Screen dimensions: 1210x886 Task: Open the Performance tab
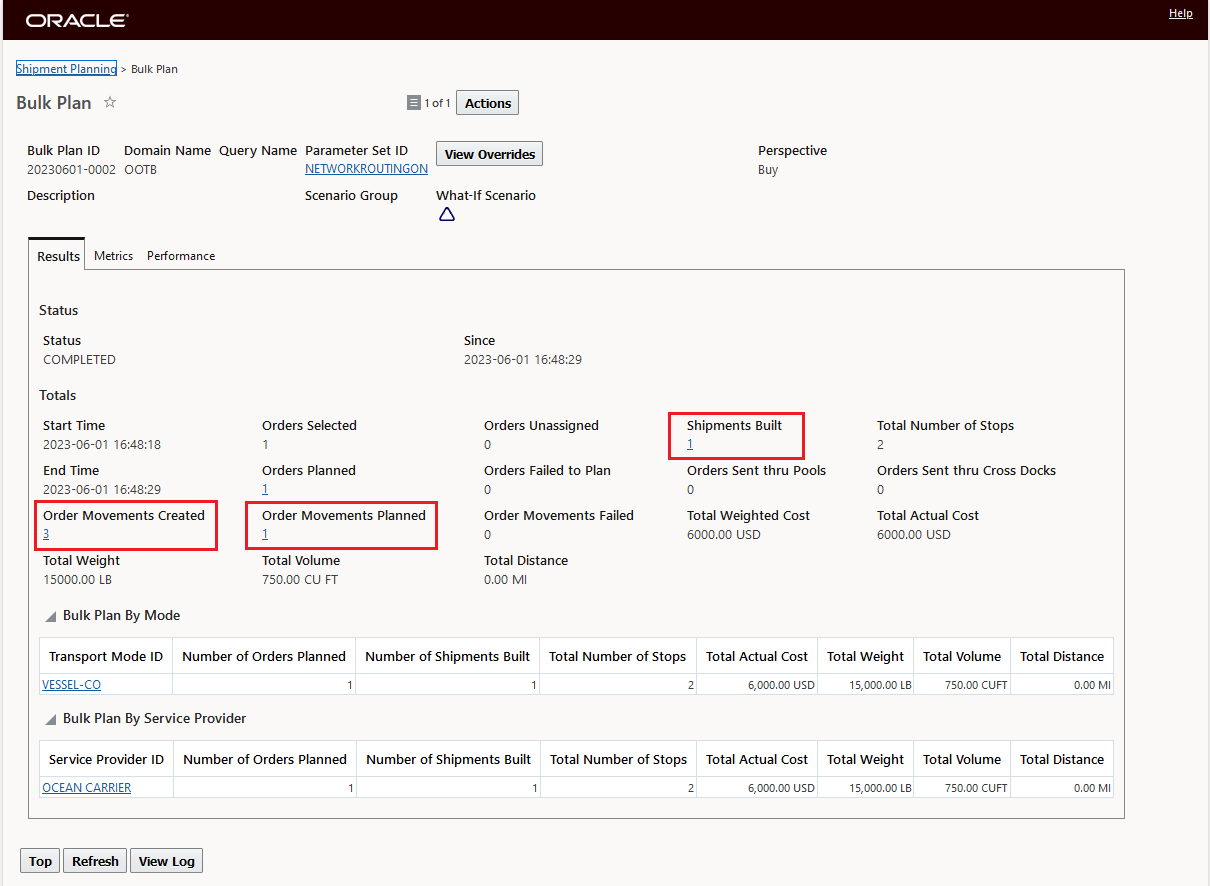click(181, 256)
